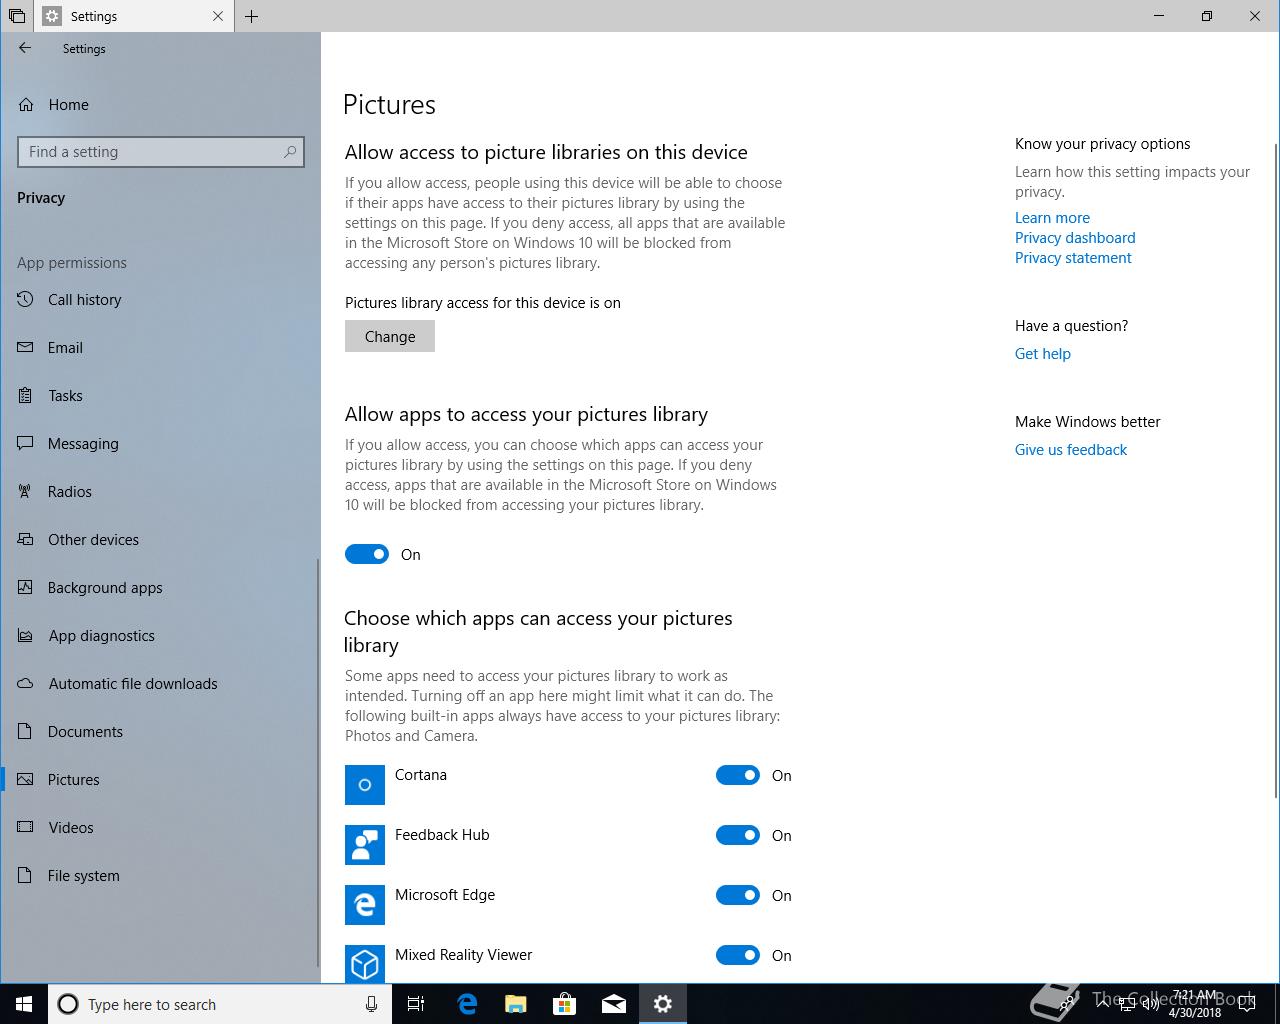Click the Background apps icon

[x=26, y=588]
